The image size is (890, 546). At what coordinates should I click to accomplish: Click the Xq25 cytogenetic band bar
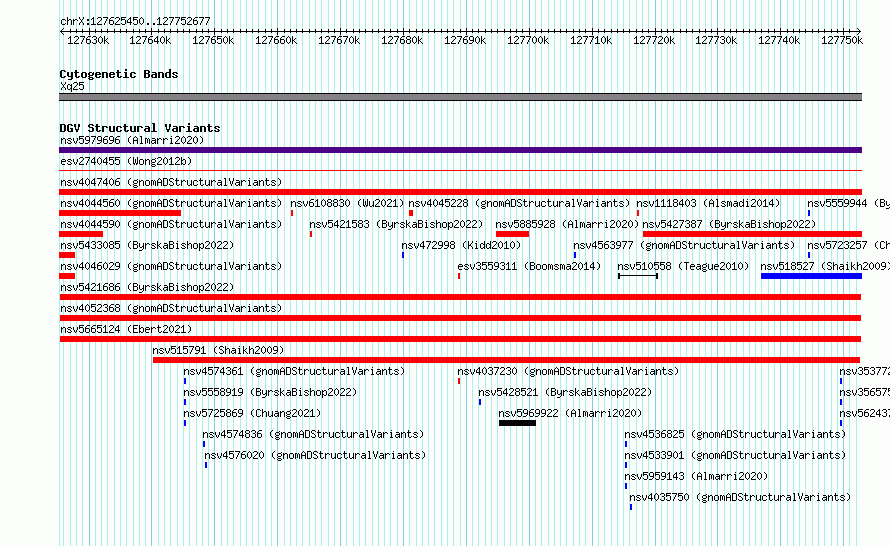pos(460,97)
